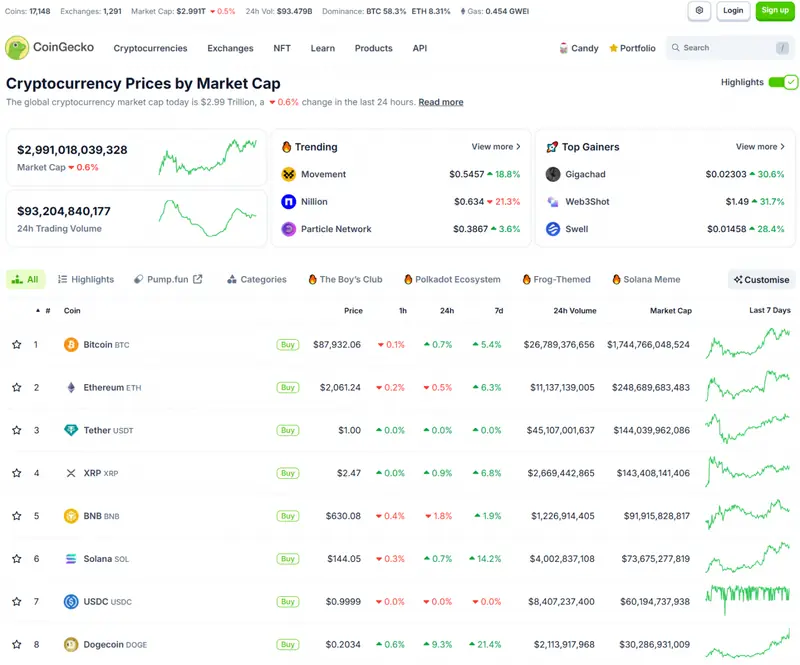This screenshot has height=665, width=800.
Task: Click the Nillion coin icon
Action: pyautogui.click(x=289, y=202)
